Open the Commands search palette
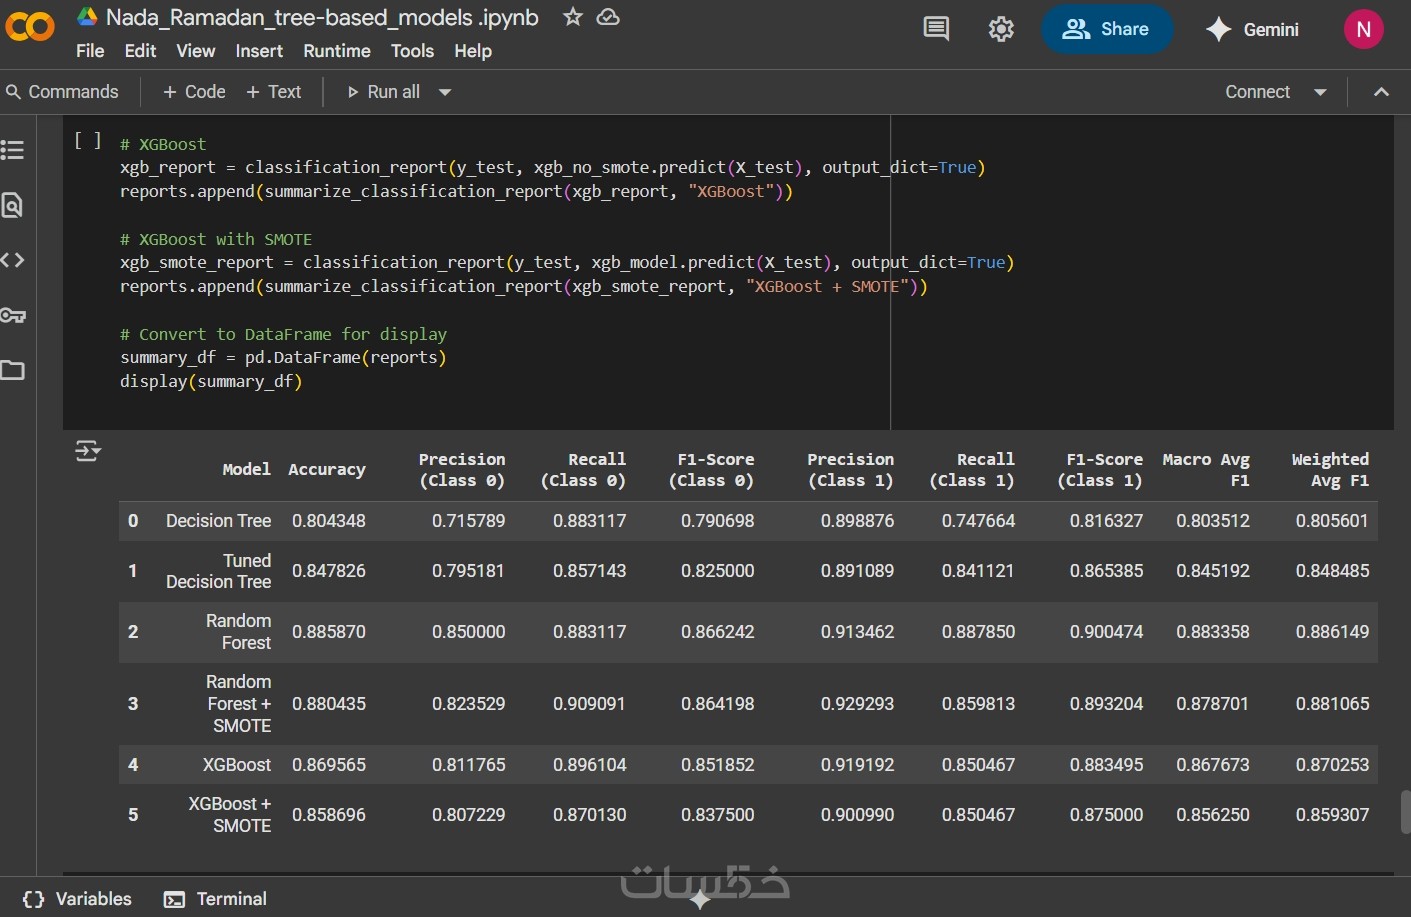Image resolution: width=1411 pixels, height=917 pixels. point(62,92)
